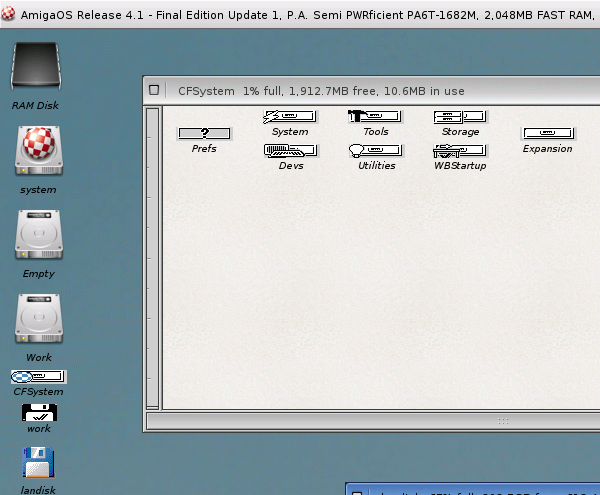
Task: Open the Prefs drawer in CFSystem window
Action: pyautogui.click(x=204, y=133)
